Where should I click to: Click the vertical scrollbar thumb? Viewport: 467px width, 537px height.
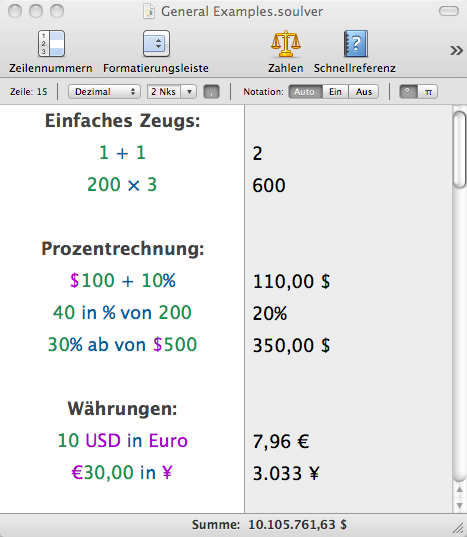coord(459,149)
